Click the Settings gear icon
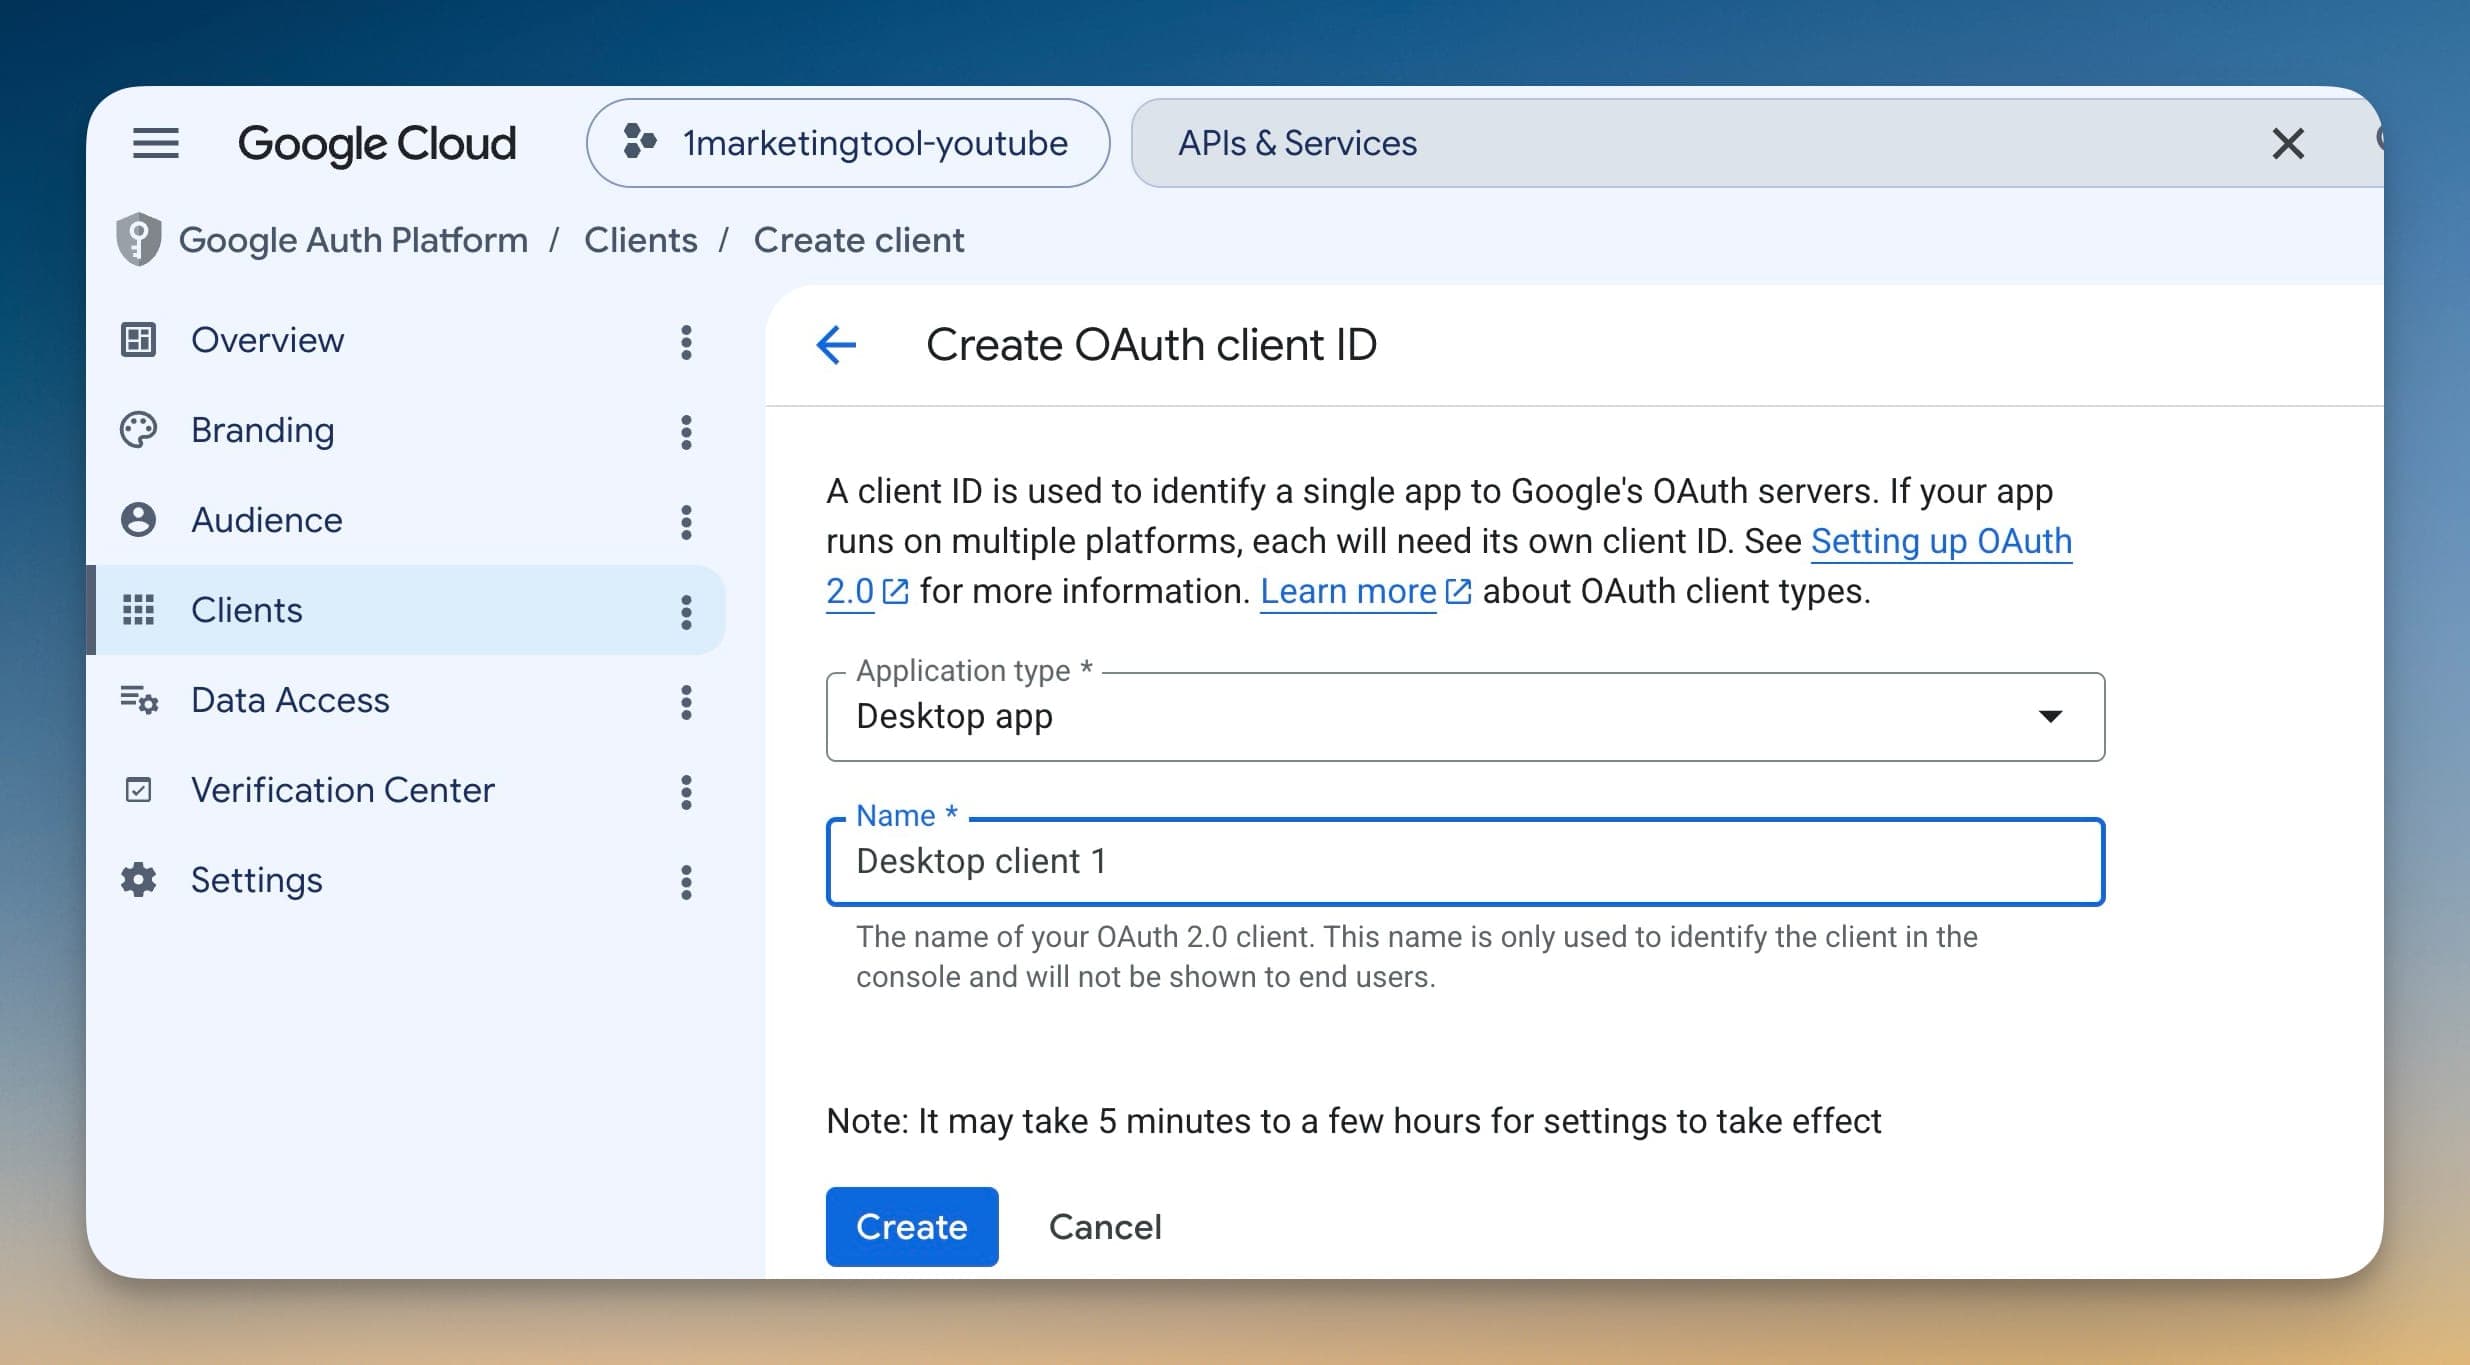Screen dimensions: 2470x1365 pos(138,880)
